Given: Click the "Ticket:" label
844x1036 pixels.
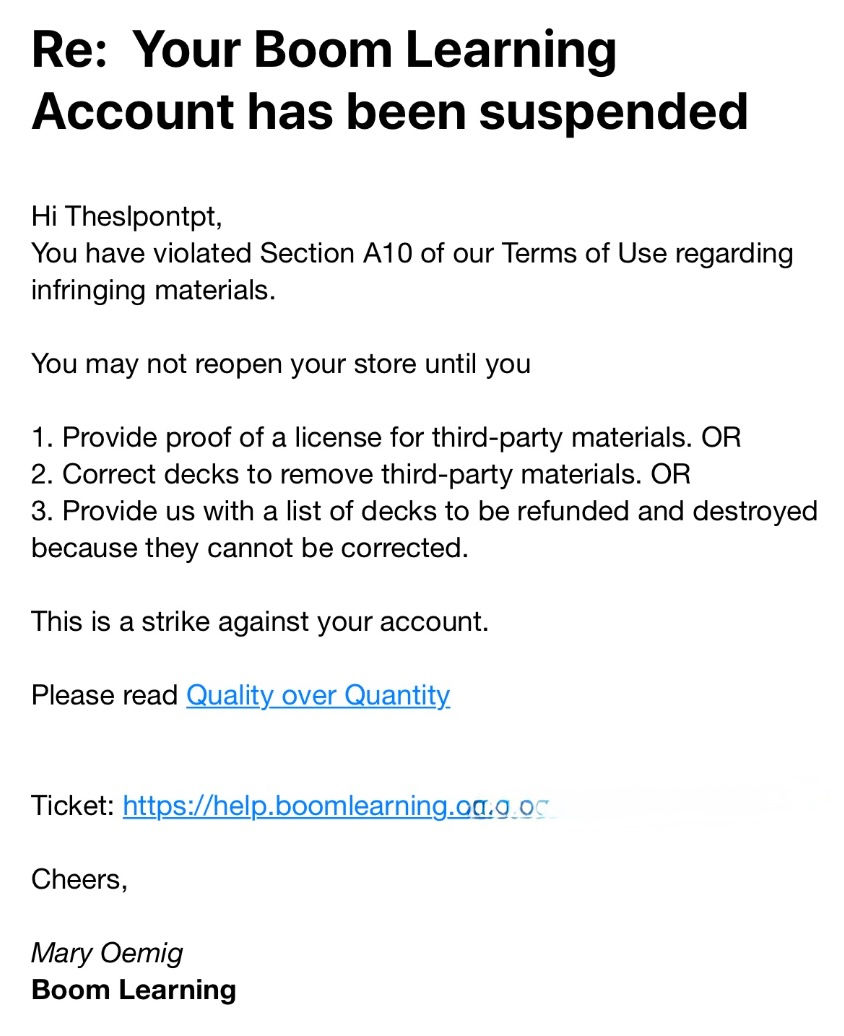Looking at the screenshot, I should (72, 805).
